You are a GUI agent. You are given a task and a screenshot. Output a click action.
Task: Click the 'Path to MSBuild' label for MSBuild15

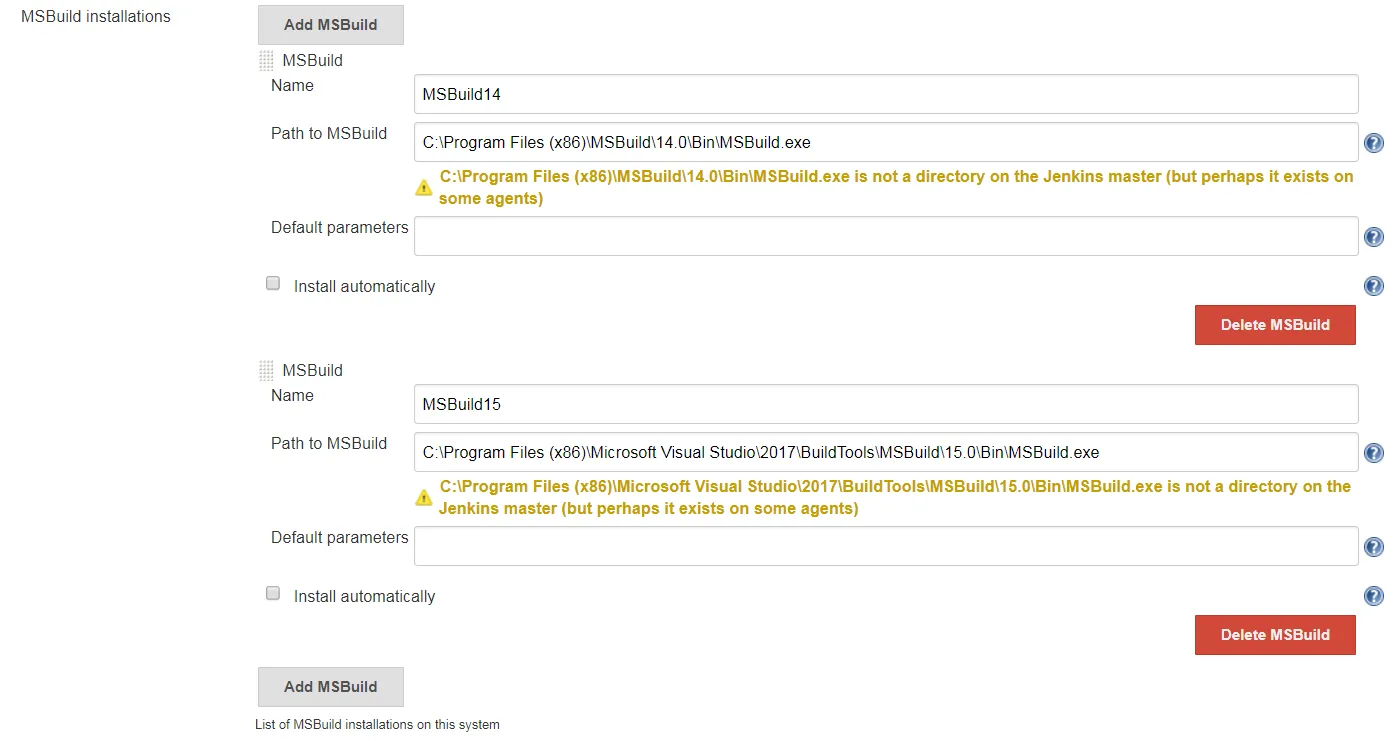(x=329, y=444)
